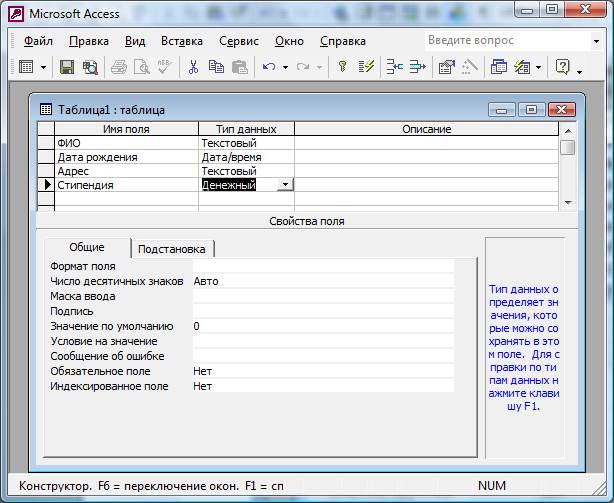
Task: Click the Значение по умолчанию field
Action: pyautogui.click(x=323, y=326)
